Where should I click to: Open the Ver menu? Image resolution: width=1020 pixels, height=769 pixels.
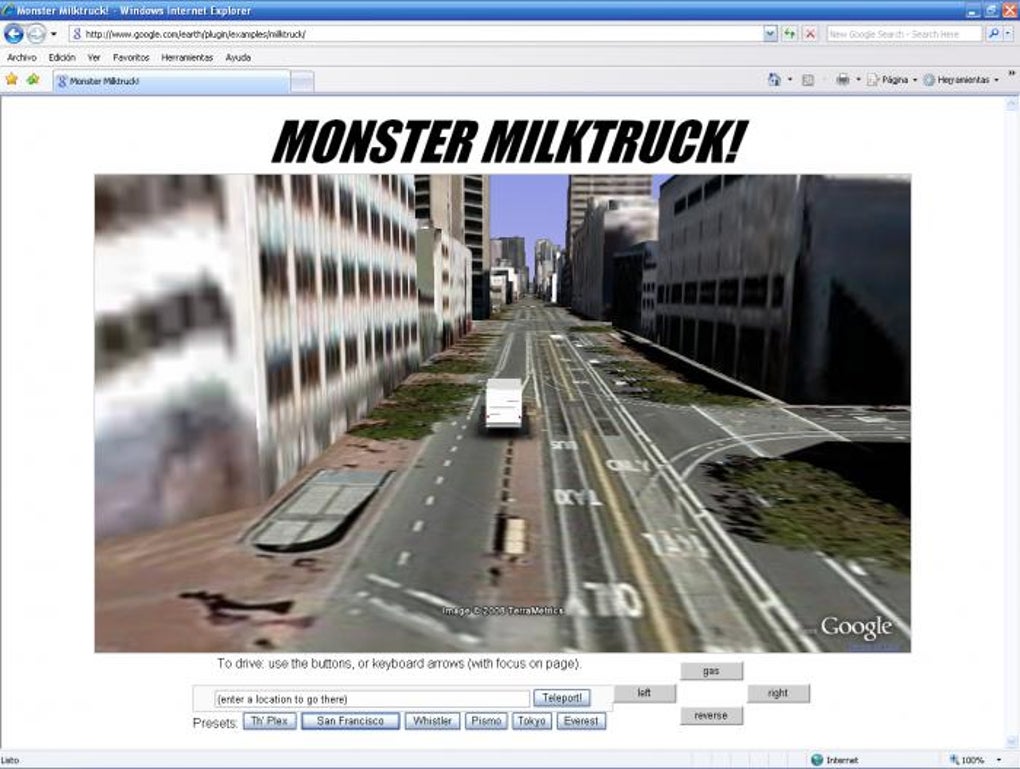(94, 57)
